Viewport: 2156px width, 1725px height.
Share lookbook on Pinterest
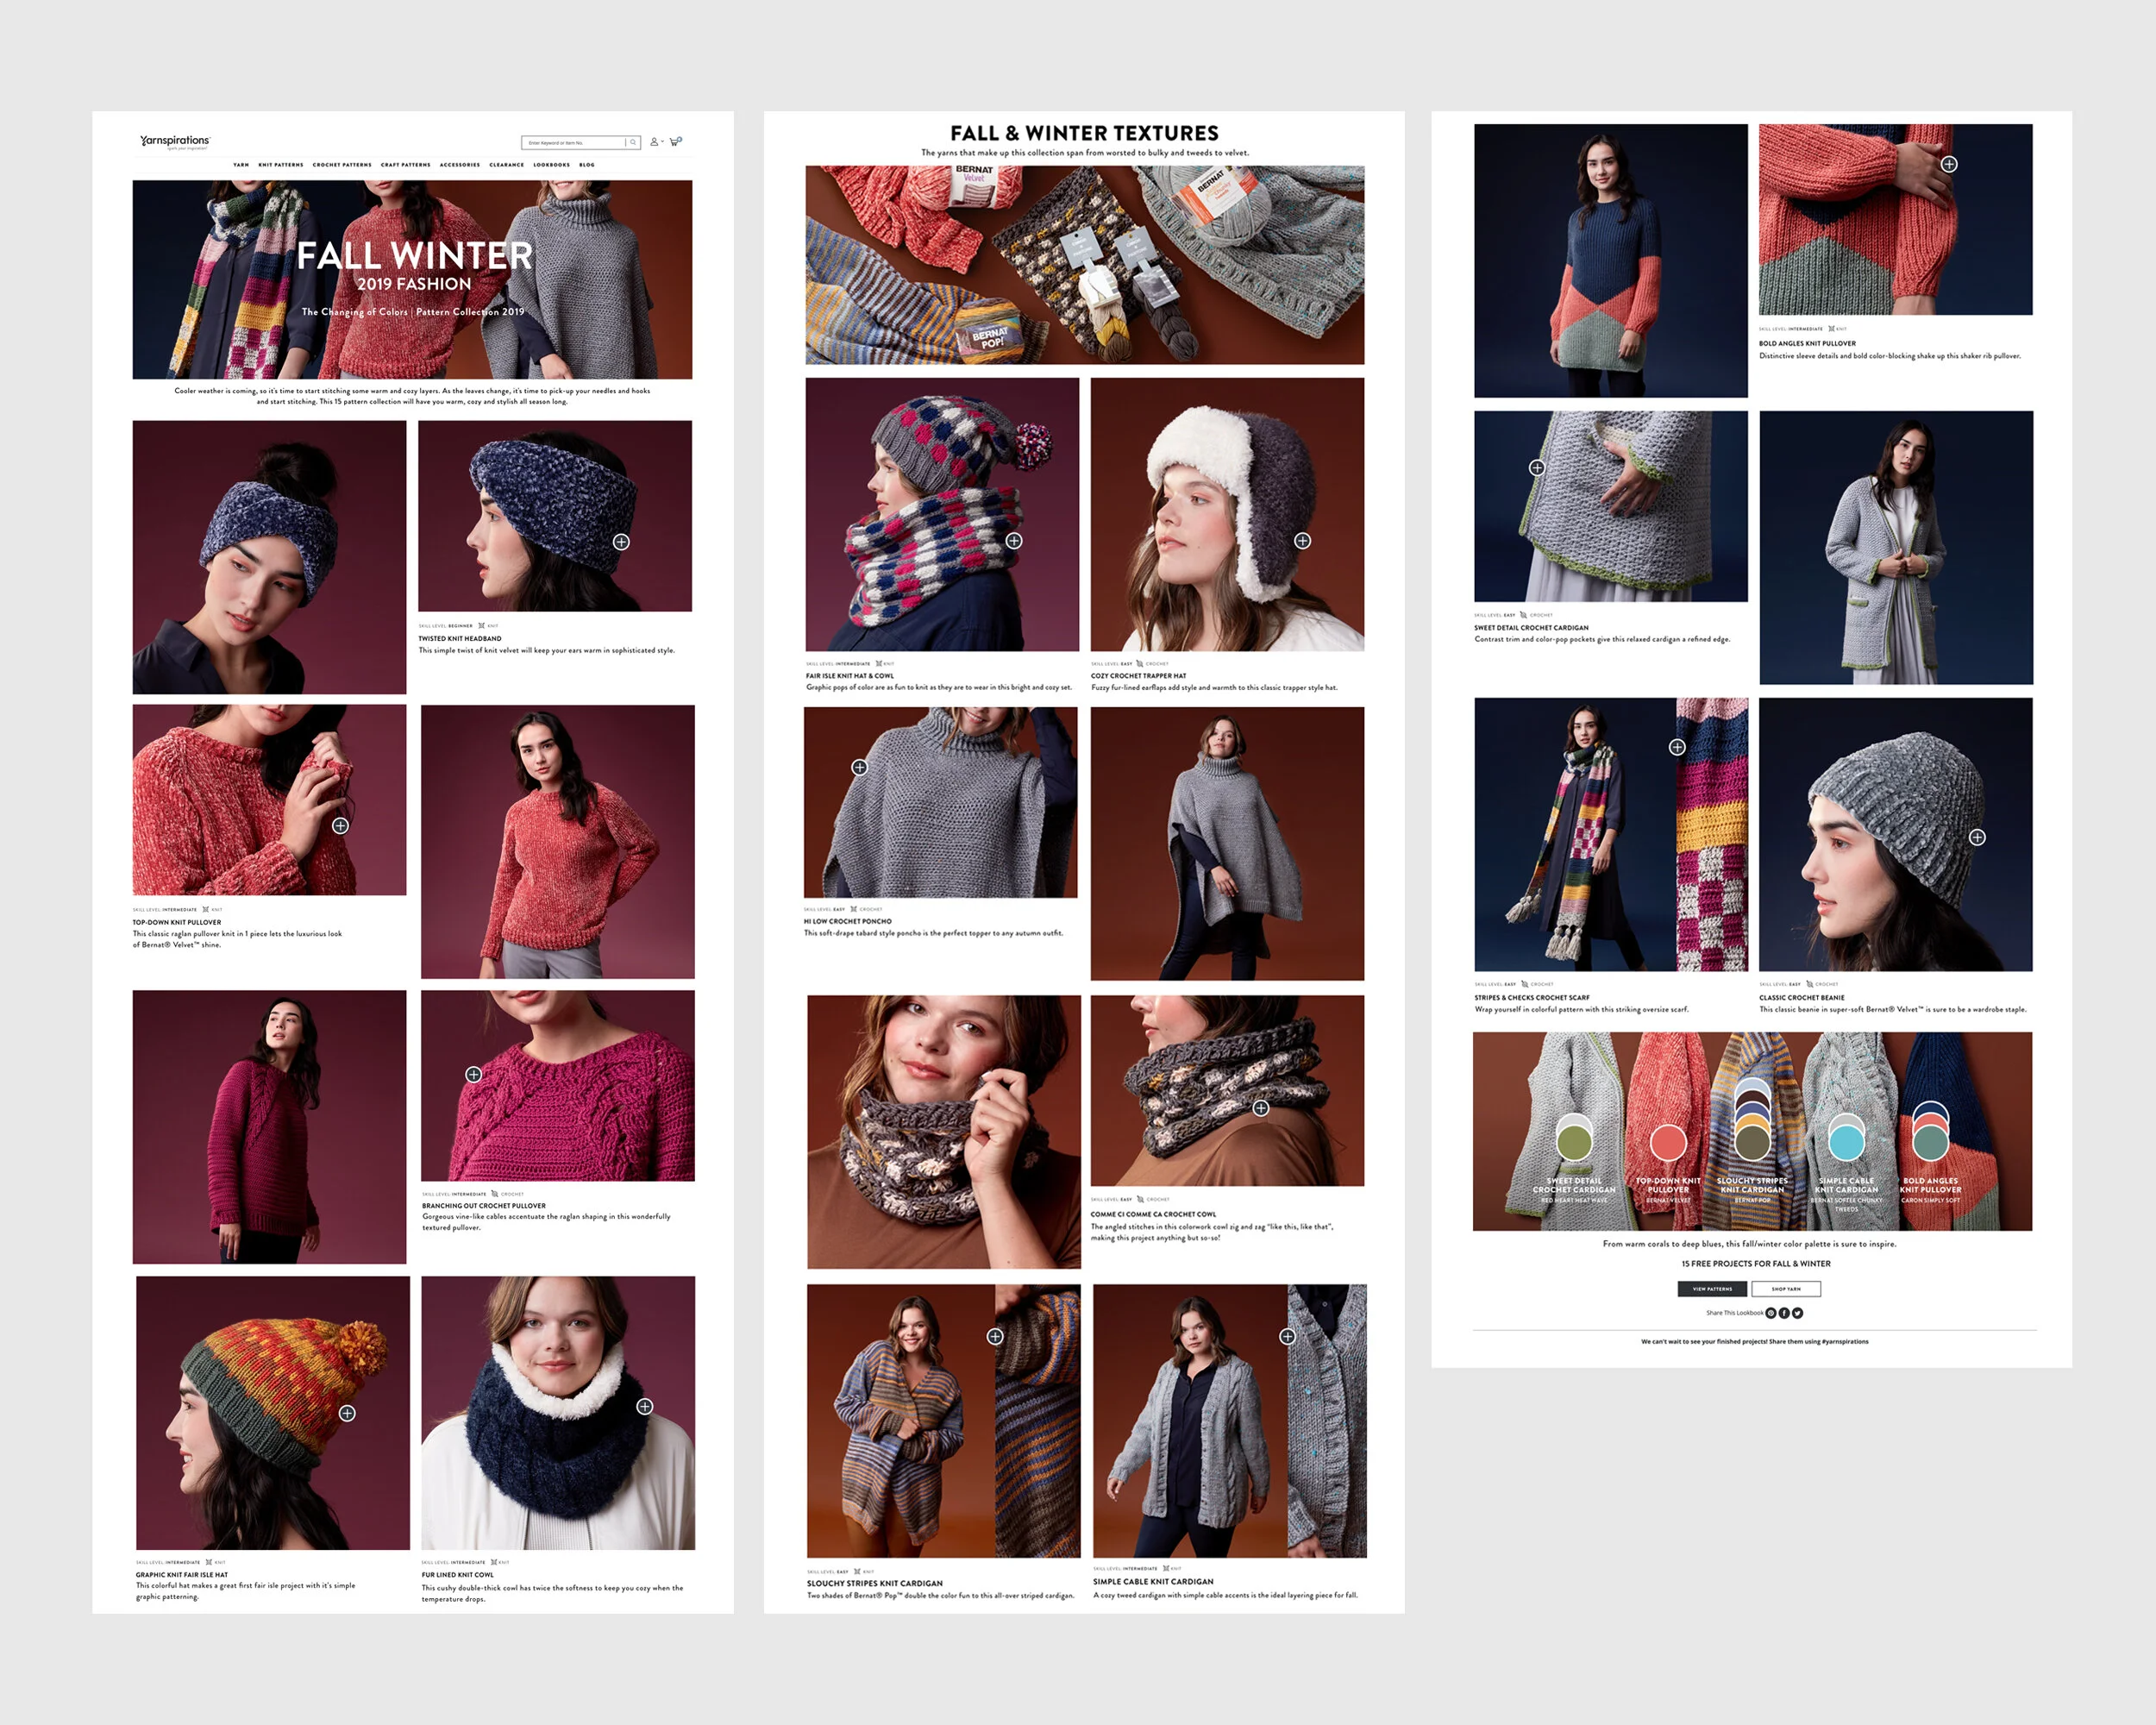[1771, 1313]
